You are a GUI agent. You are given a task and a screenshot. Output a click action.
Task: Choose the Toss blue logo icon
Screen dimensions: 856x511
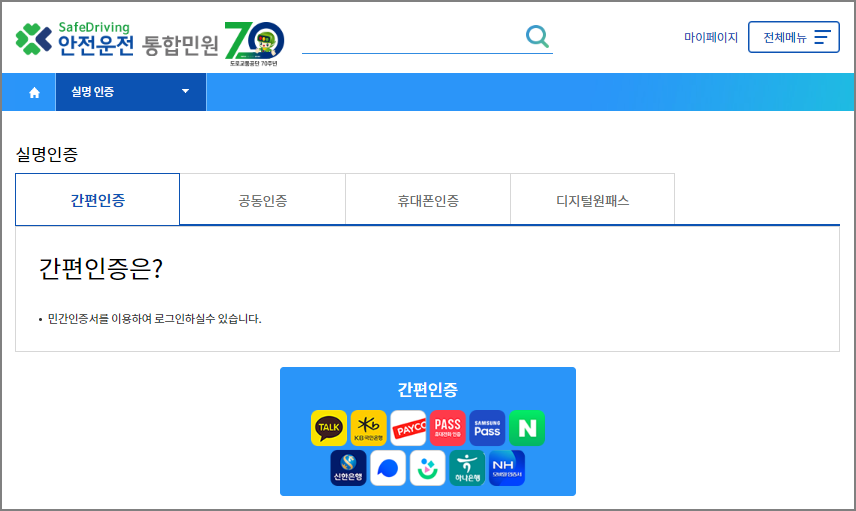[x=388, y=468]
